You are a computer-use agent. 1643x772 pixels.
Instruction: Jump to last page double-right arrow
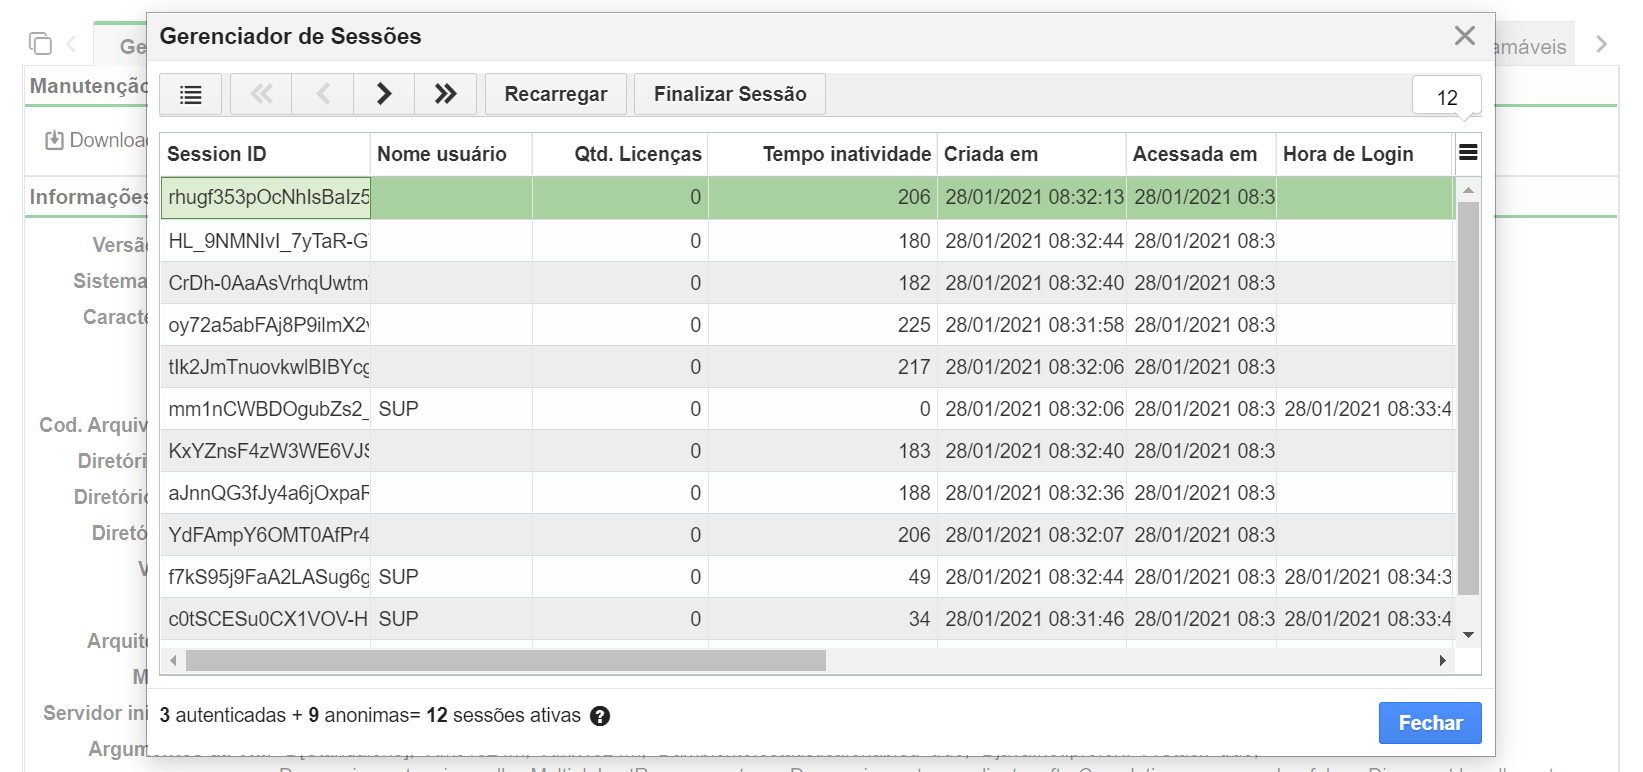click(x=446, y=94)
